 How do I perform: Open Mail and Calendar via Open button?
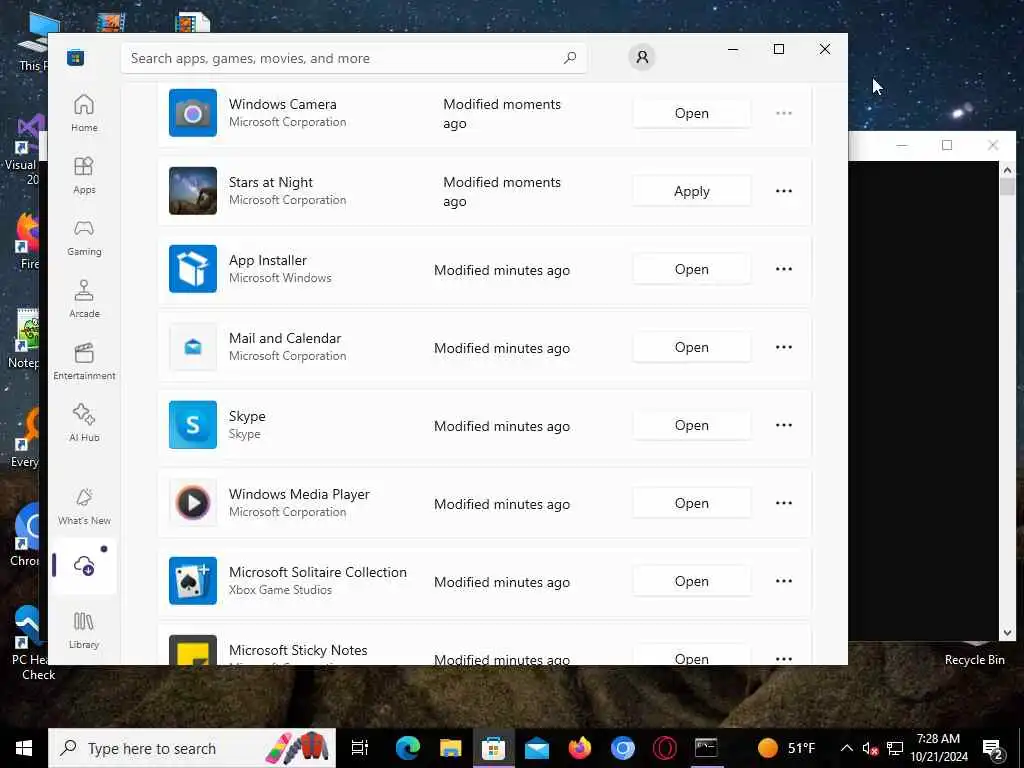692,347
